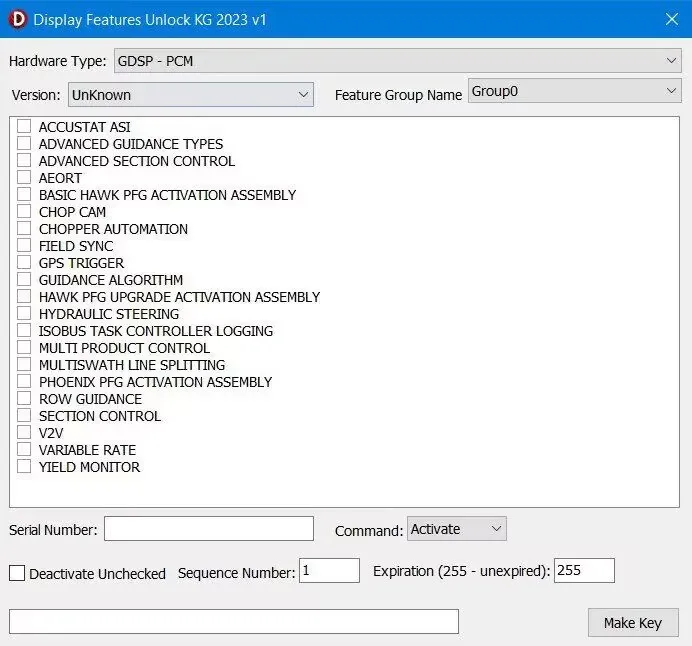Check the SECTION CONTROL box
692x646 pixels.
coord(24,415)
